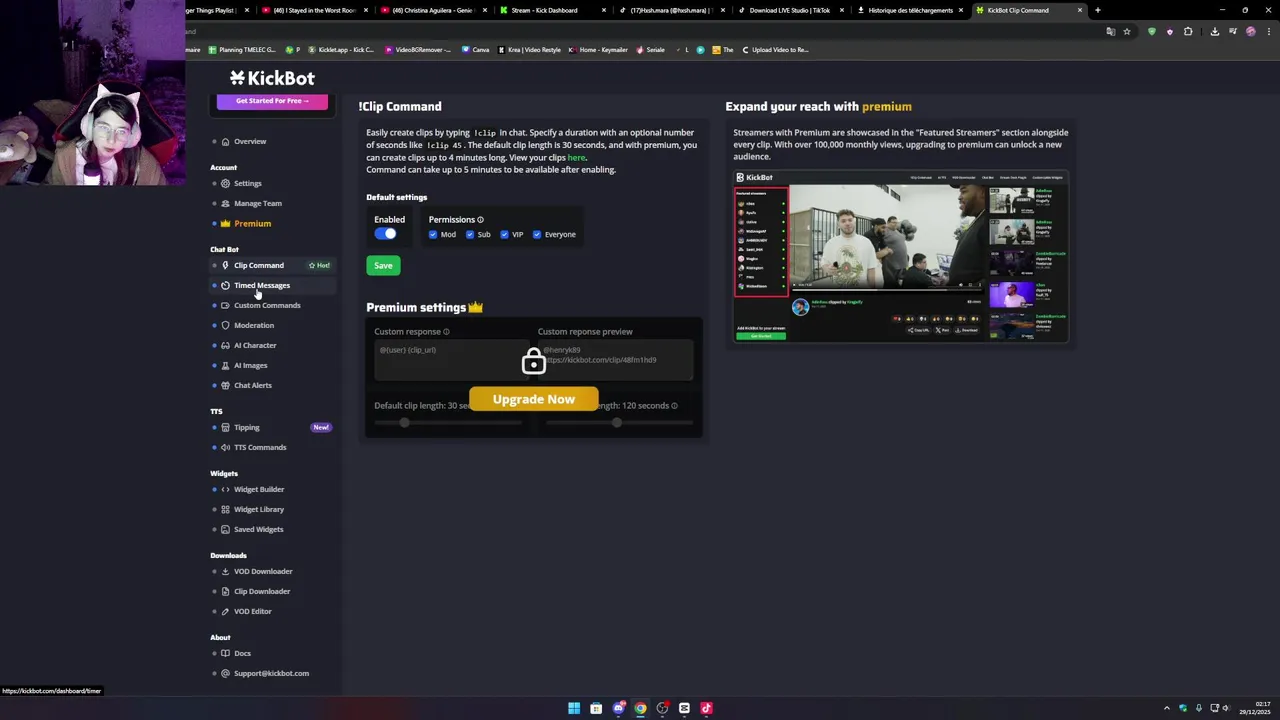1280x720 pixels.
Task: Select the KickBot Clip Command tab
Action: [x=1028, y=10]
